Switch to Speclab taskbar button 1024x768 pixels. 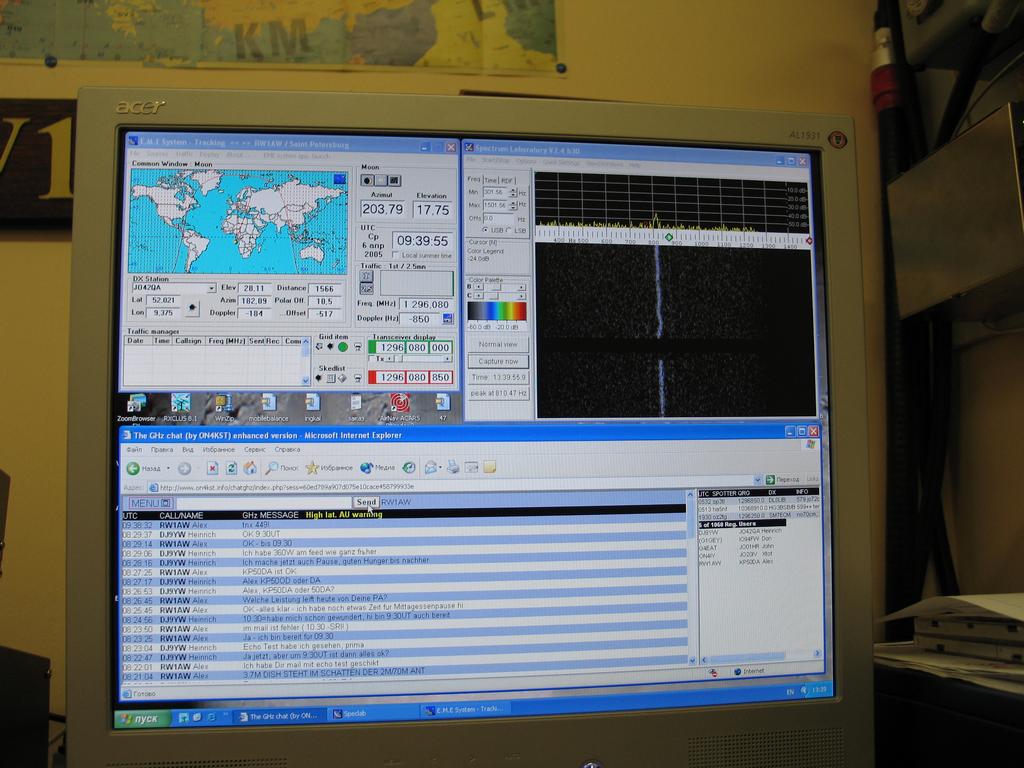click(x=372, y=714)
